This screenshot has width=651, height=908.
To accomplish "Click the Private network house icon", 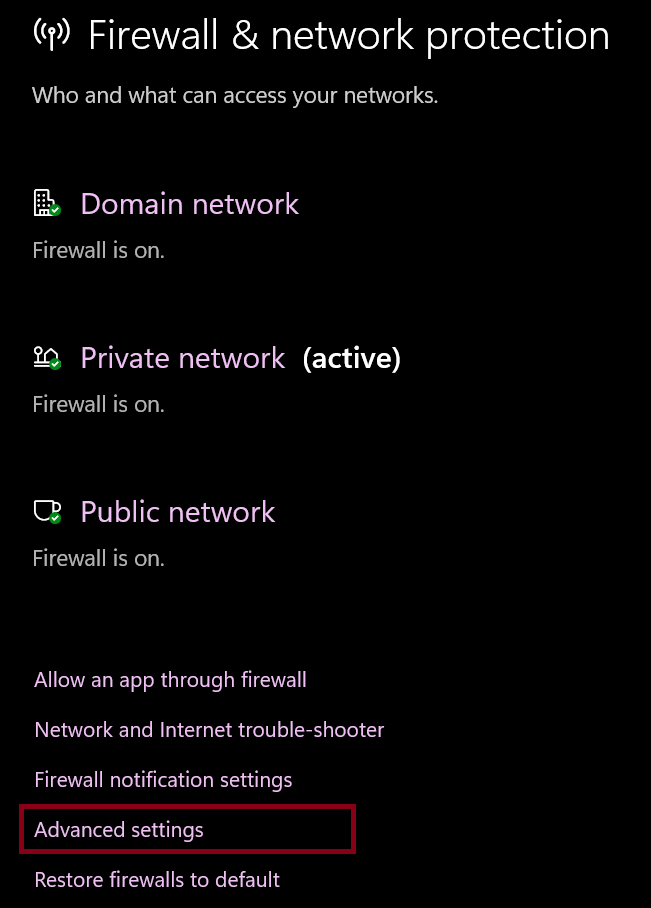I will pyautogui.click(x=43, y=357).
